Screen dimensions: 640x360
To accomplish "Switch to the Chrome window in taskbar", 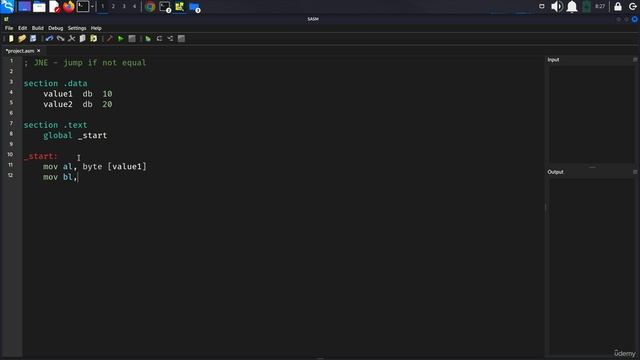I will point(150,7).
